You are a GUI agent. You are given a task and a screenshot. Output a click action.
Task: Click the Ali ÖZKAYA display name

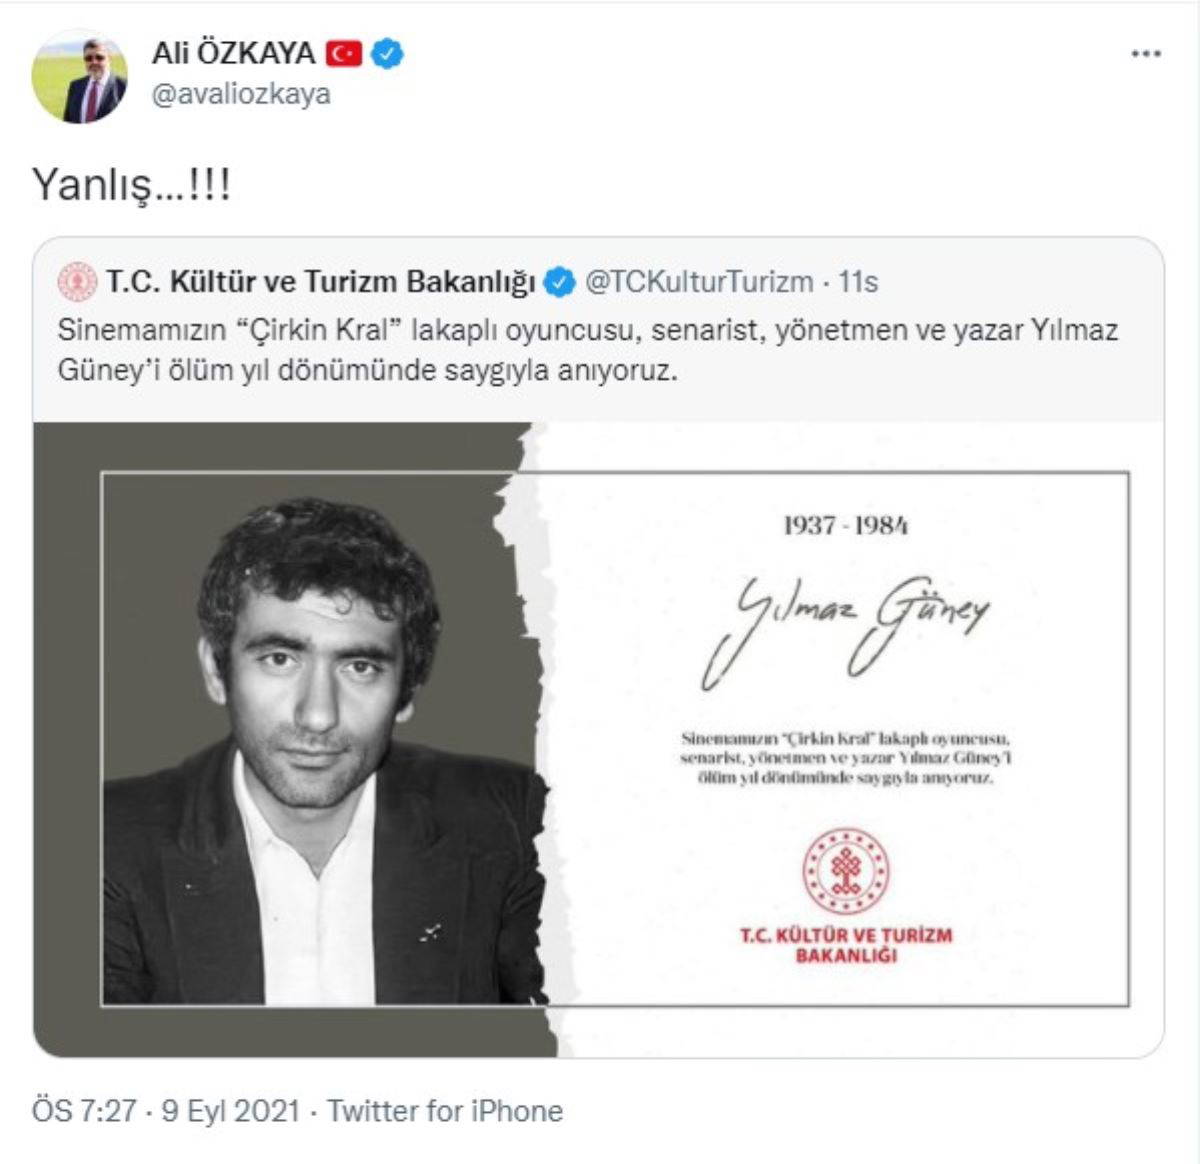[233, 53]
